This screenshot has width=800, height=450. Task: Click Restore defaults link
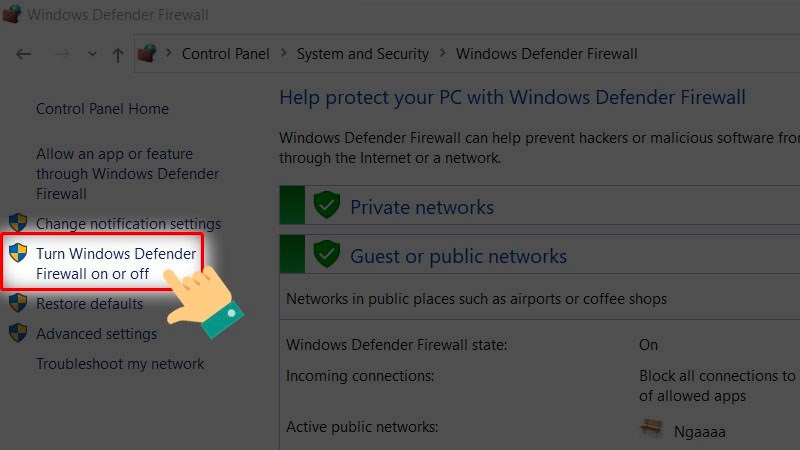(89, 304)
